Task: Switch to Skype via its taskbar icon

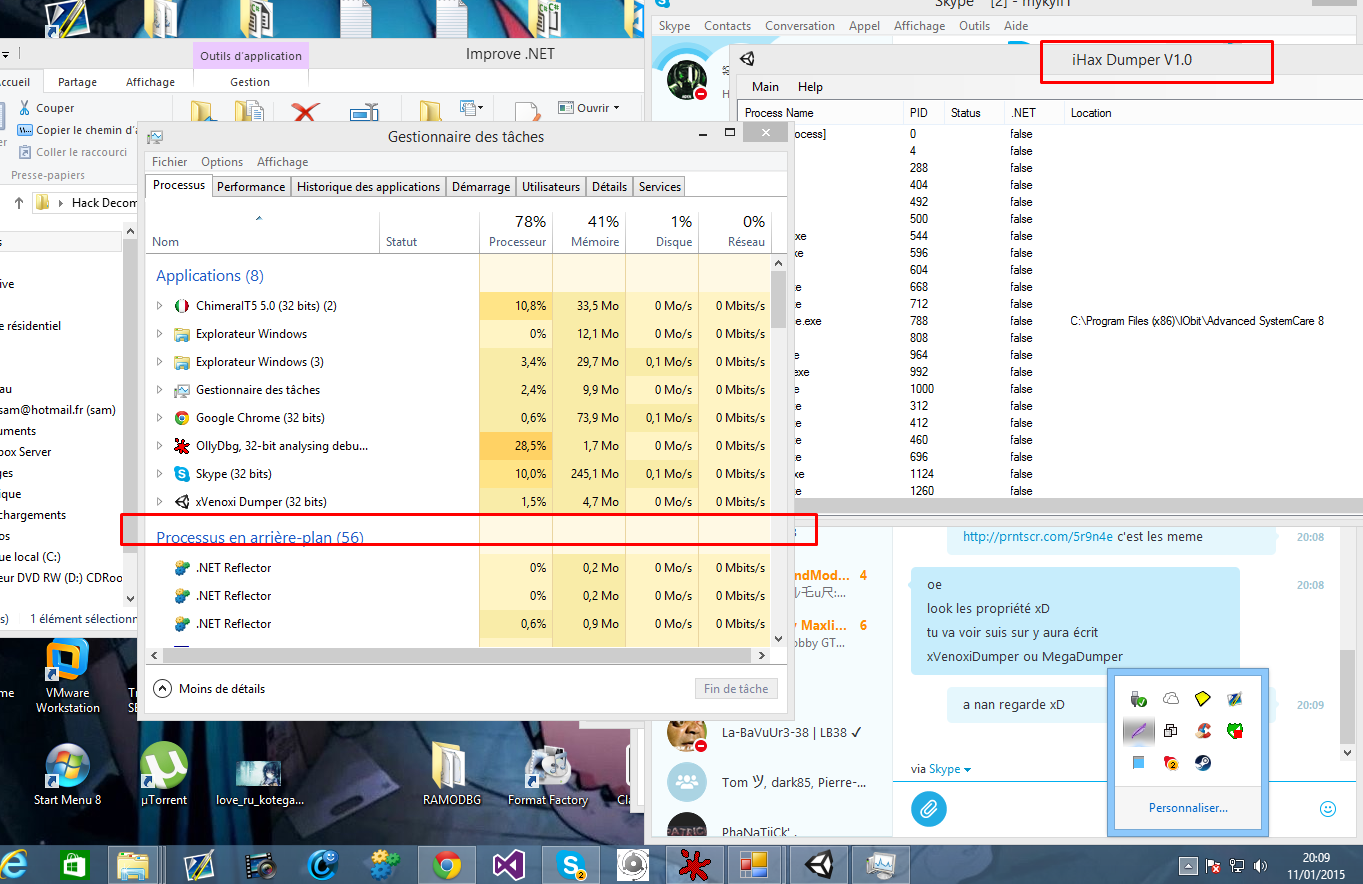Action: coord(571,864)
